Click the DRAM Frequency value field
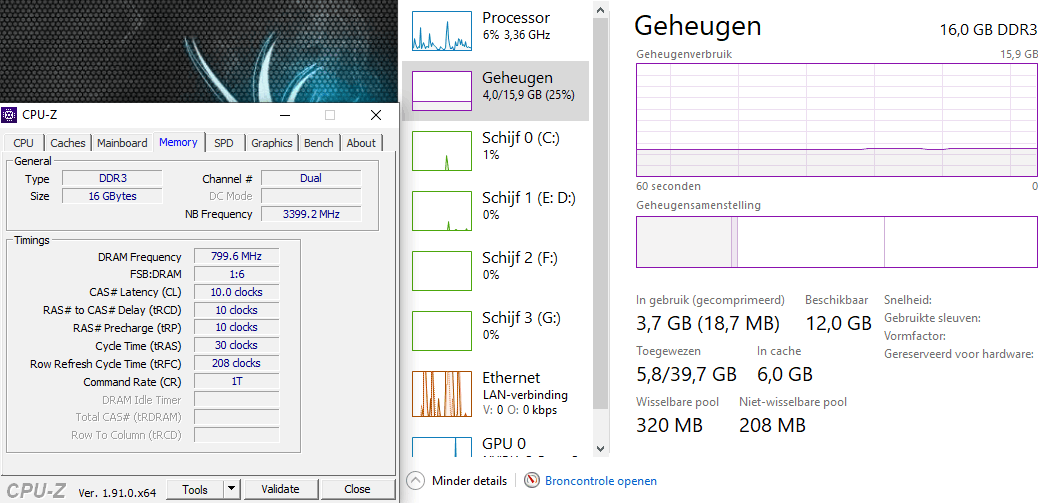The width and height of the screenshot is (1051, 503). (236, 257)
